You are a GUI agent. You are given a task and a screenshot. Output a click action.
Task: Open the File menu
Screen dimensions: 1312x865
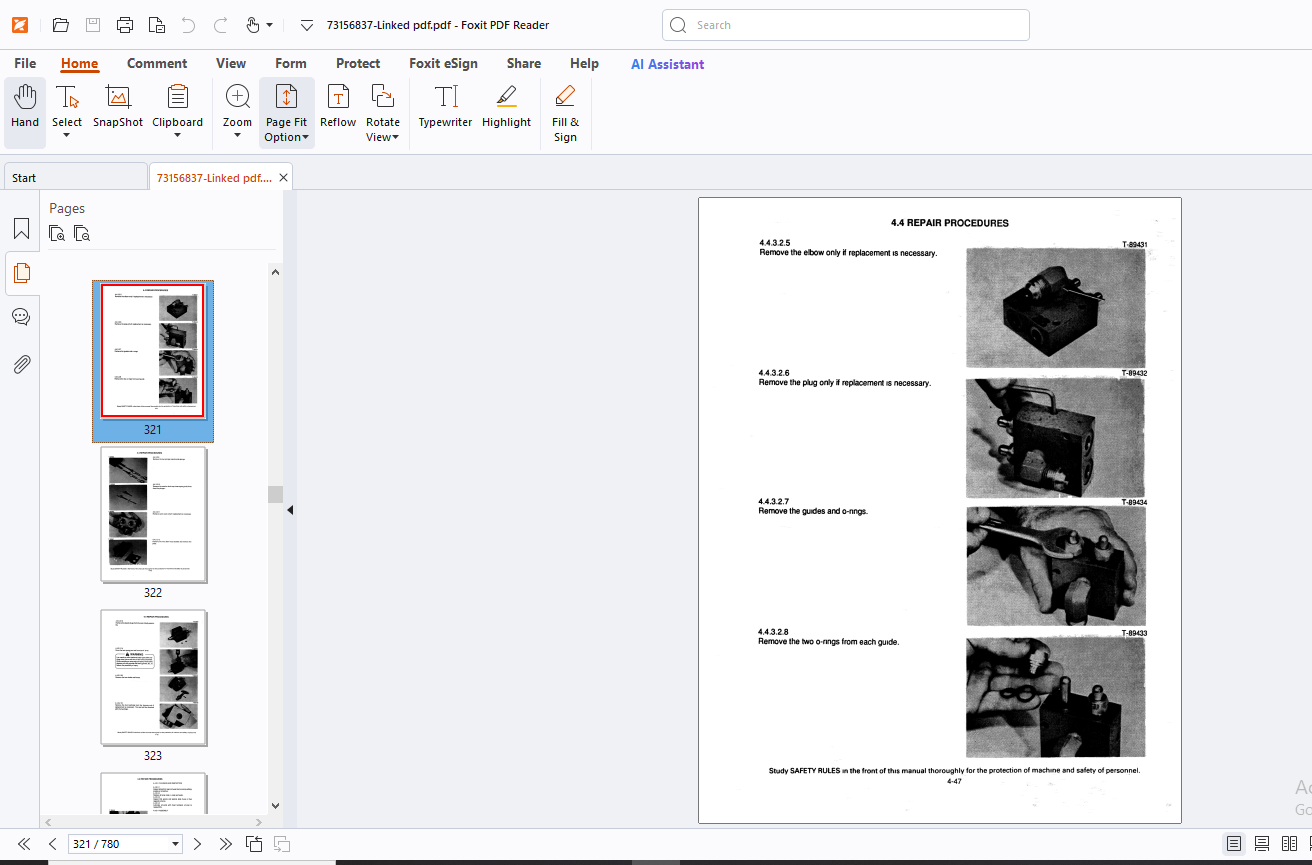coord(25,63)
